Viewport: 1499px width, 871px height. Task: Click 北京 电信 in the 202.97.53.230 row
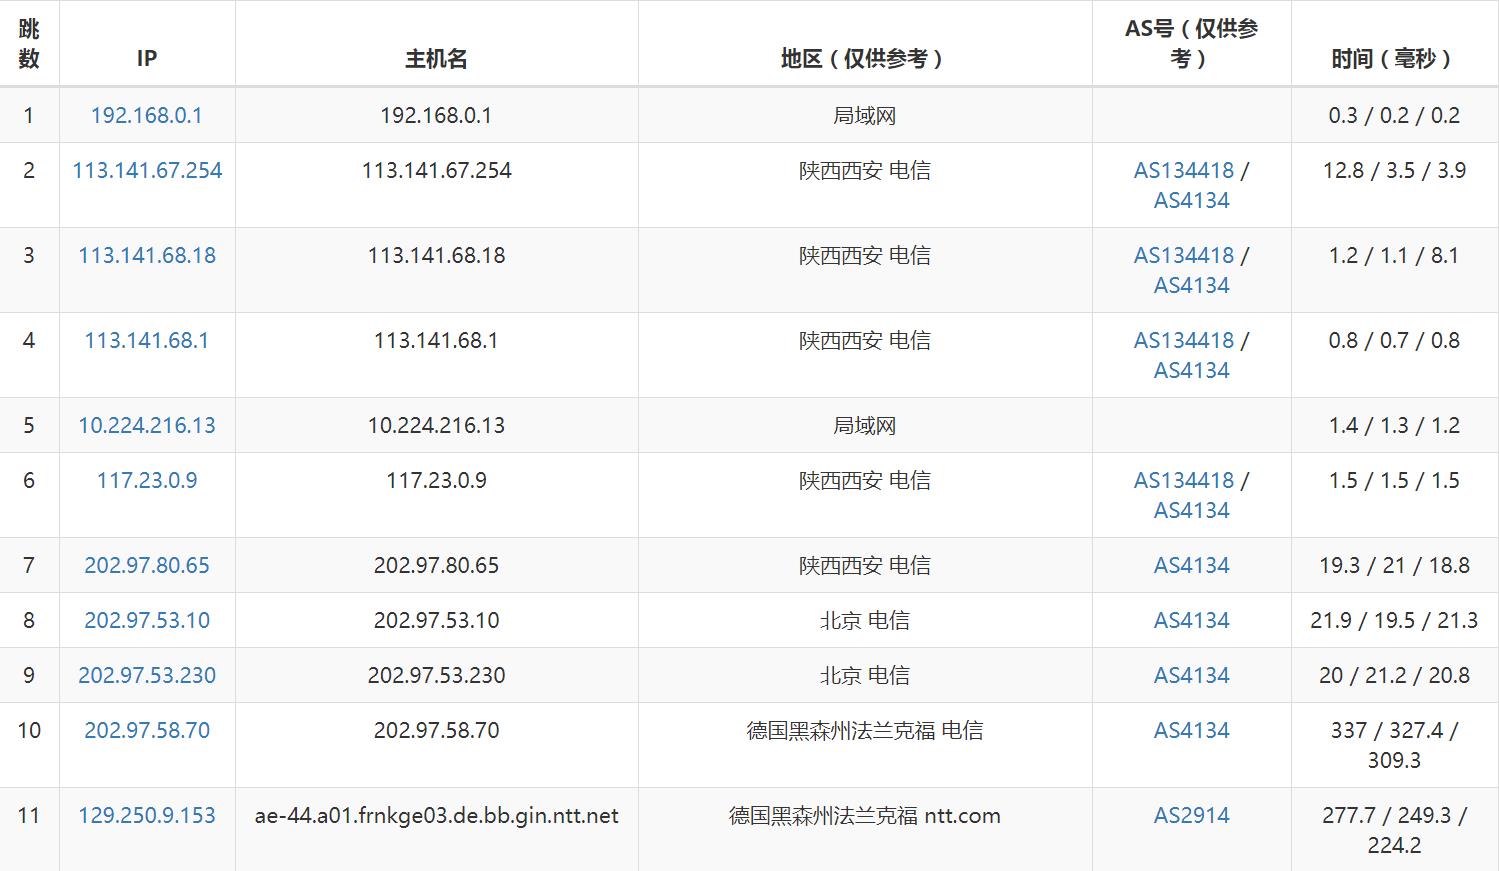coord(865,675)
